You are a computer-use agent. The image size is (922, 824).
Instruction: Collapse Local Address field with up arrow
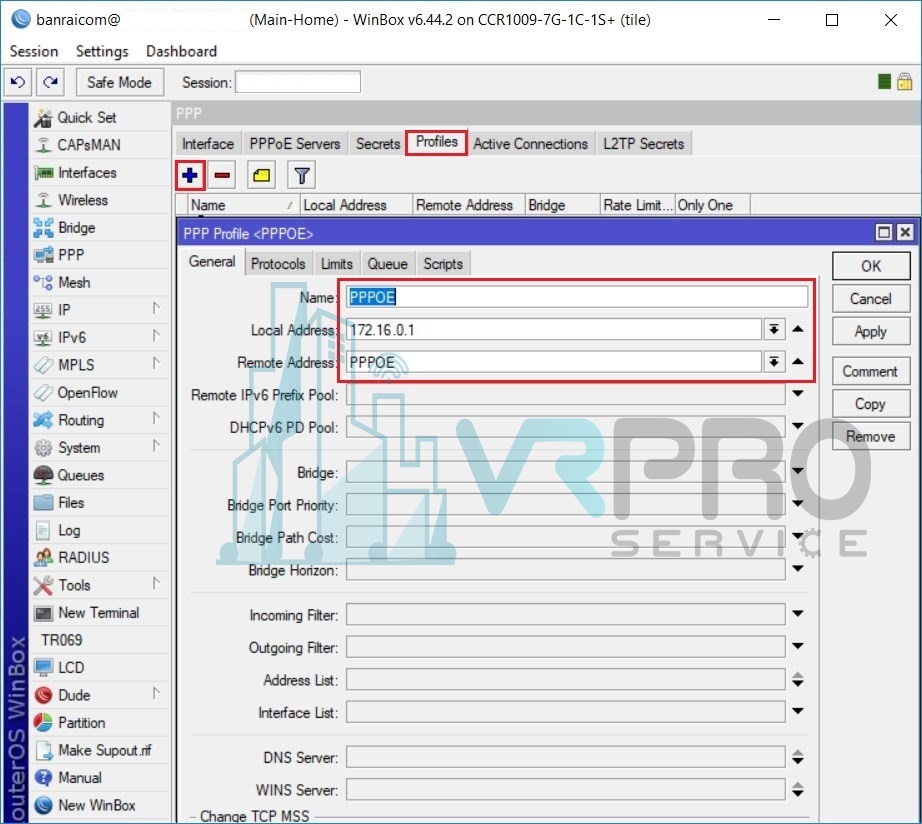(x=798, y=329)
